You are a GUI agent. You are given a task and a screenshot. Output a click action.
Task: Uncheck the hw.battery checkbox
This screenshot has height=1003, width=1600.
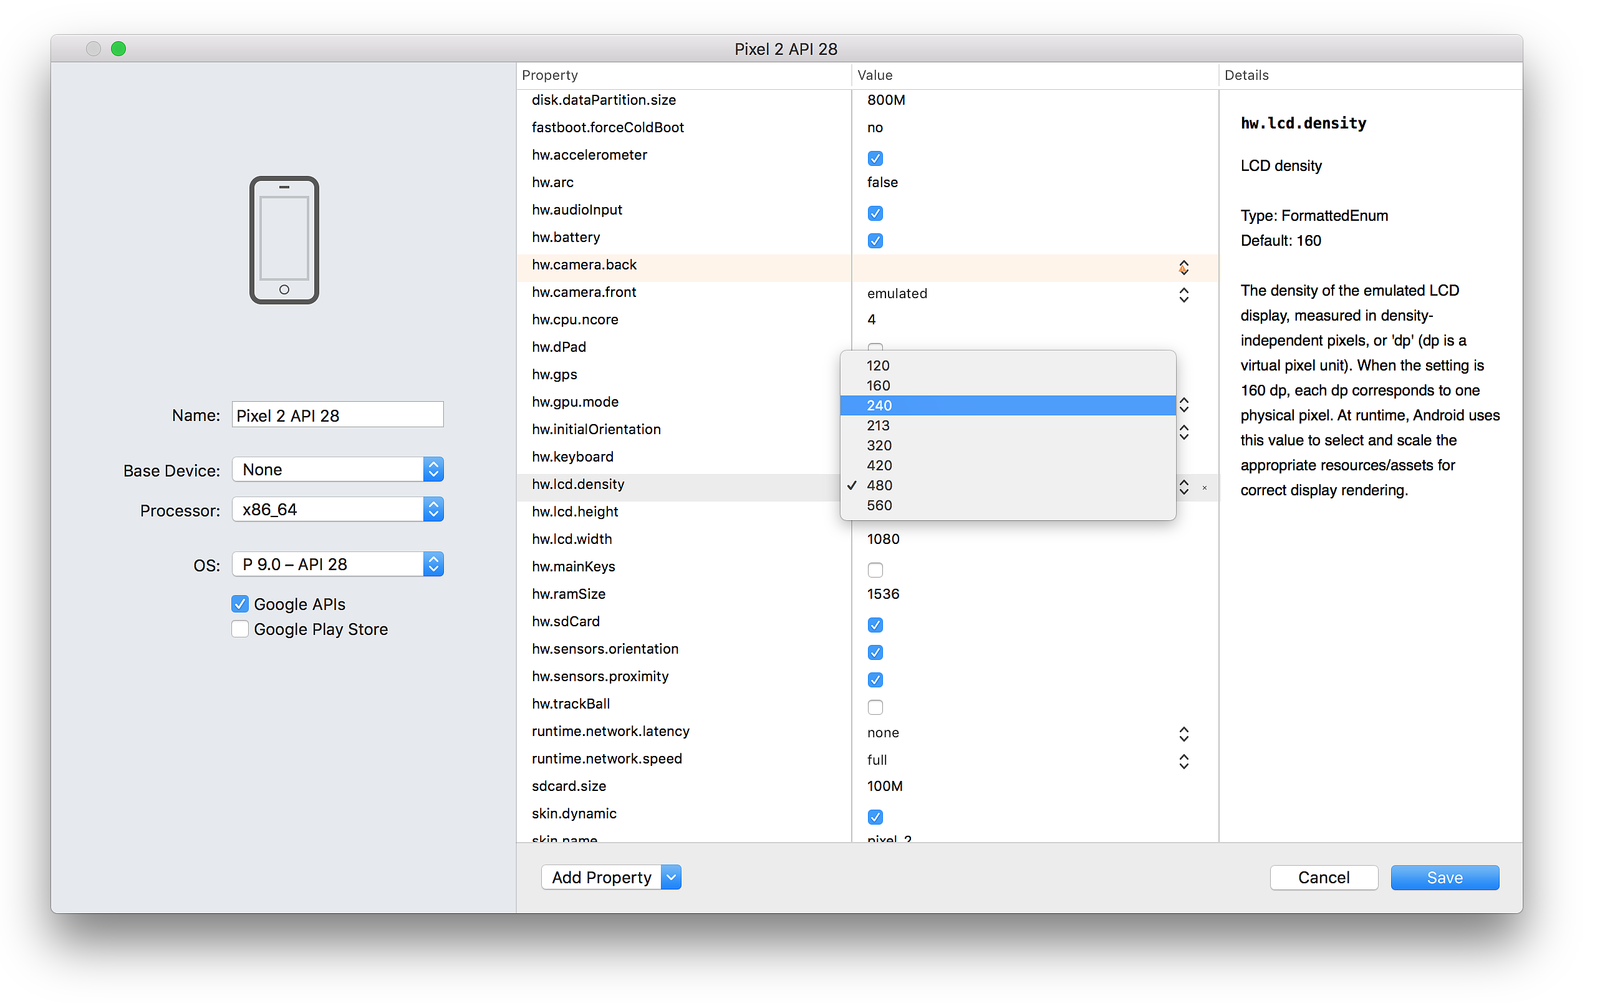coord(875,240)
